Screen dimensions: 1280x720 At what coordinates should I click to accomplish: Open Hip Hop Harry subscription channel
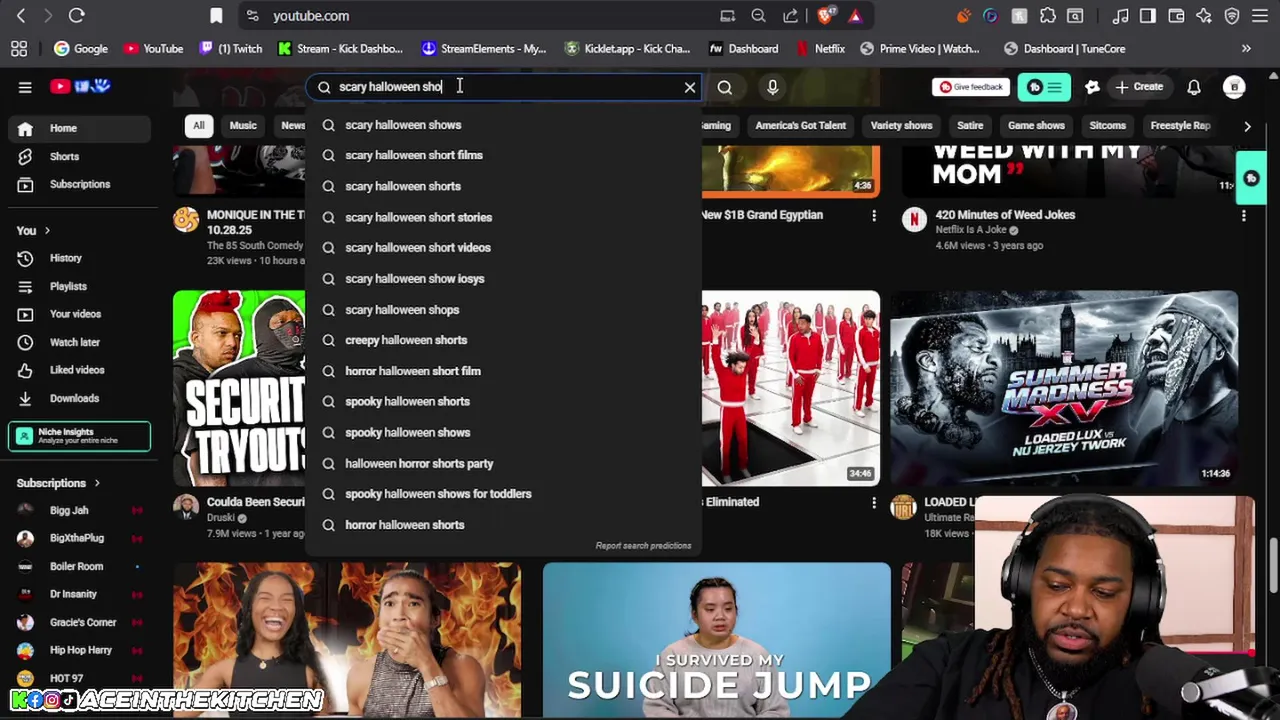coord(79,650)
